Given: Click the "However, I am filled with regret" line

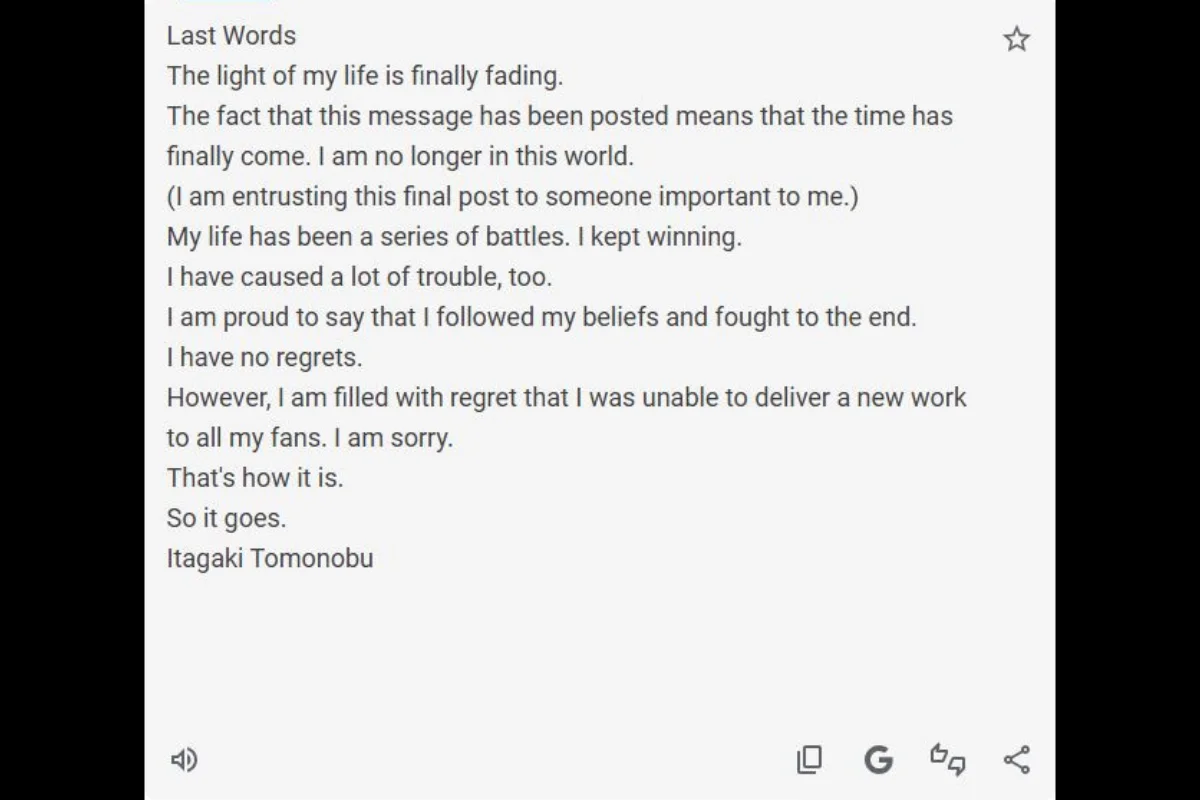Looking at the screenshot, I should 566,397.
